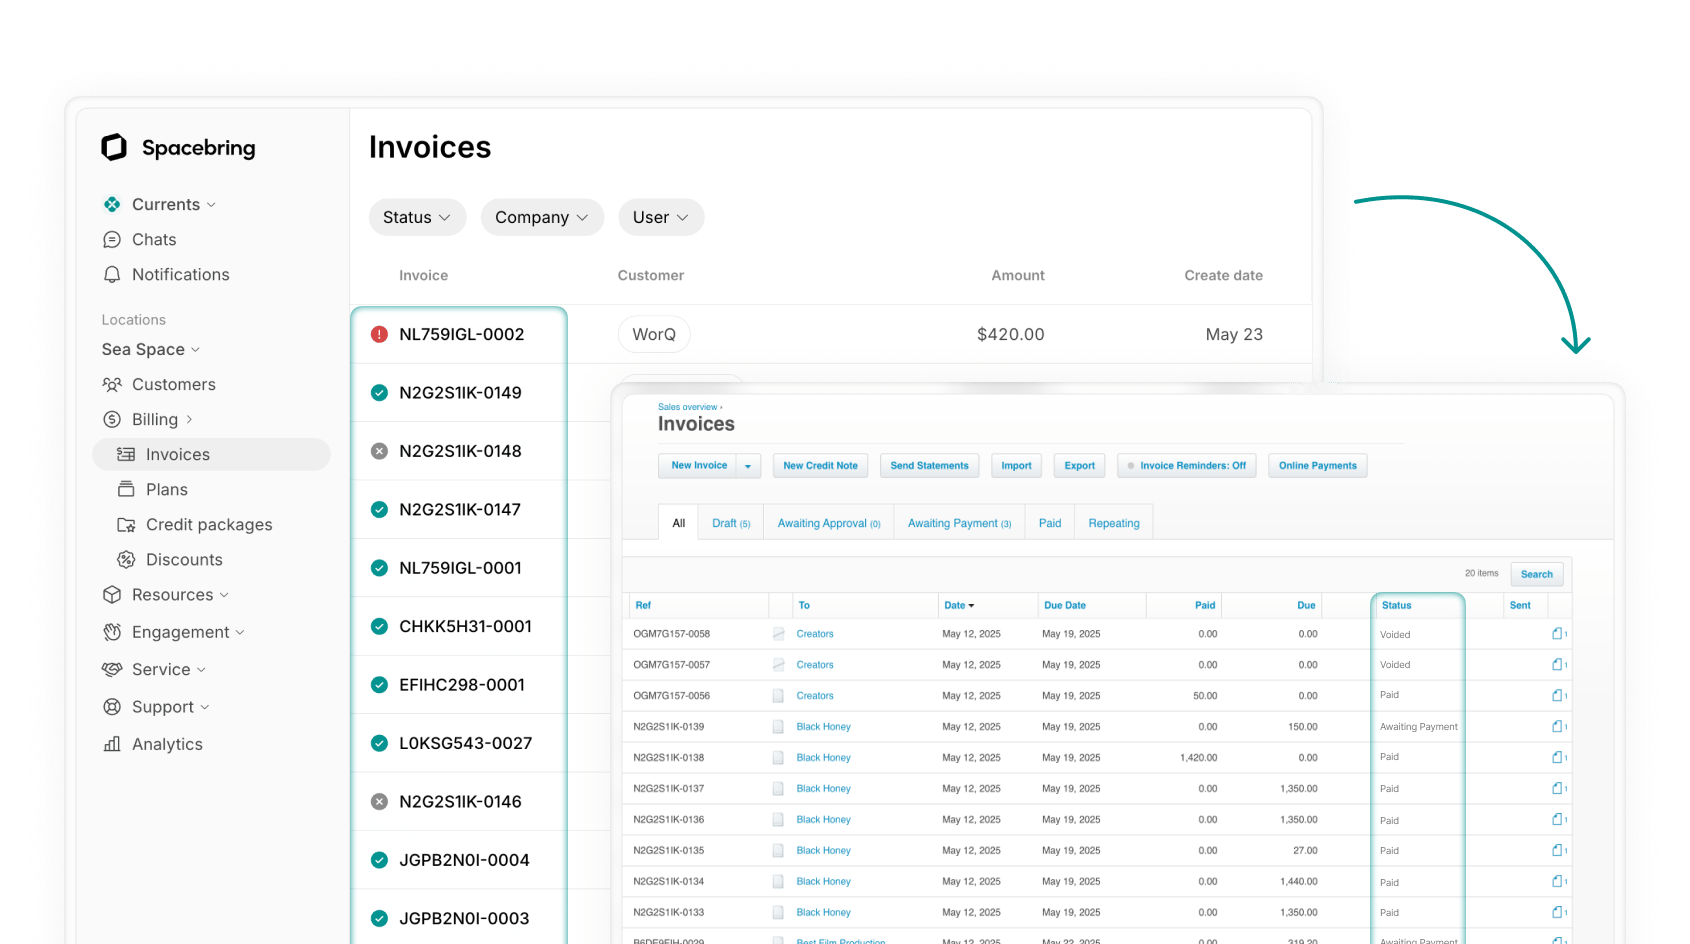Switch to the All tab
1690x944 pixels.
(679, 523)
